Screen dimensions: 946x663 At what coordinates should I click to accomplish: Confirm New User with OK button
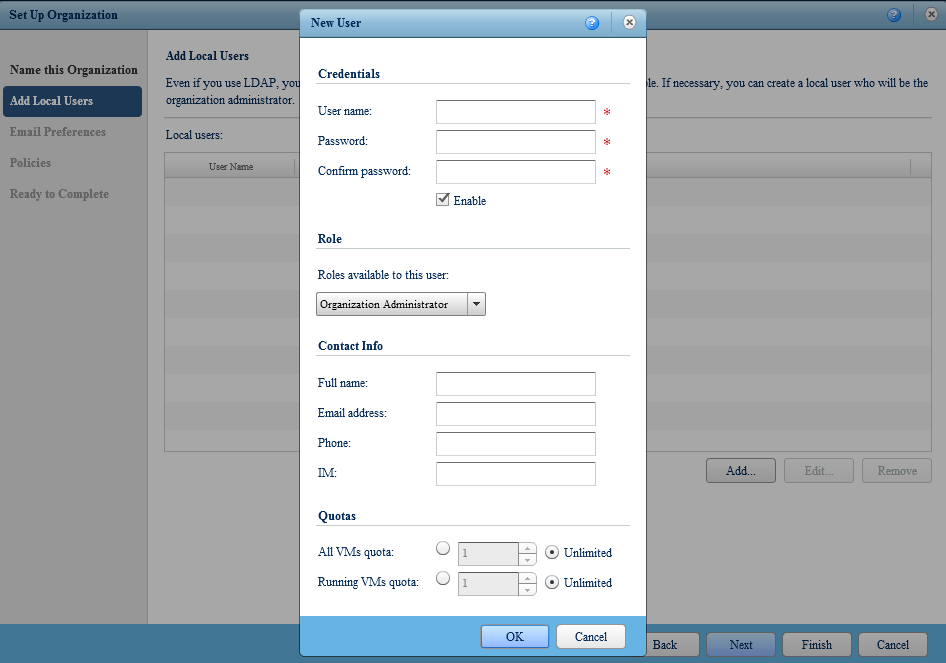[x=515, y=636]
